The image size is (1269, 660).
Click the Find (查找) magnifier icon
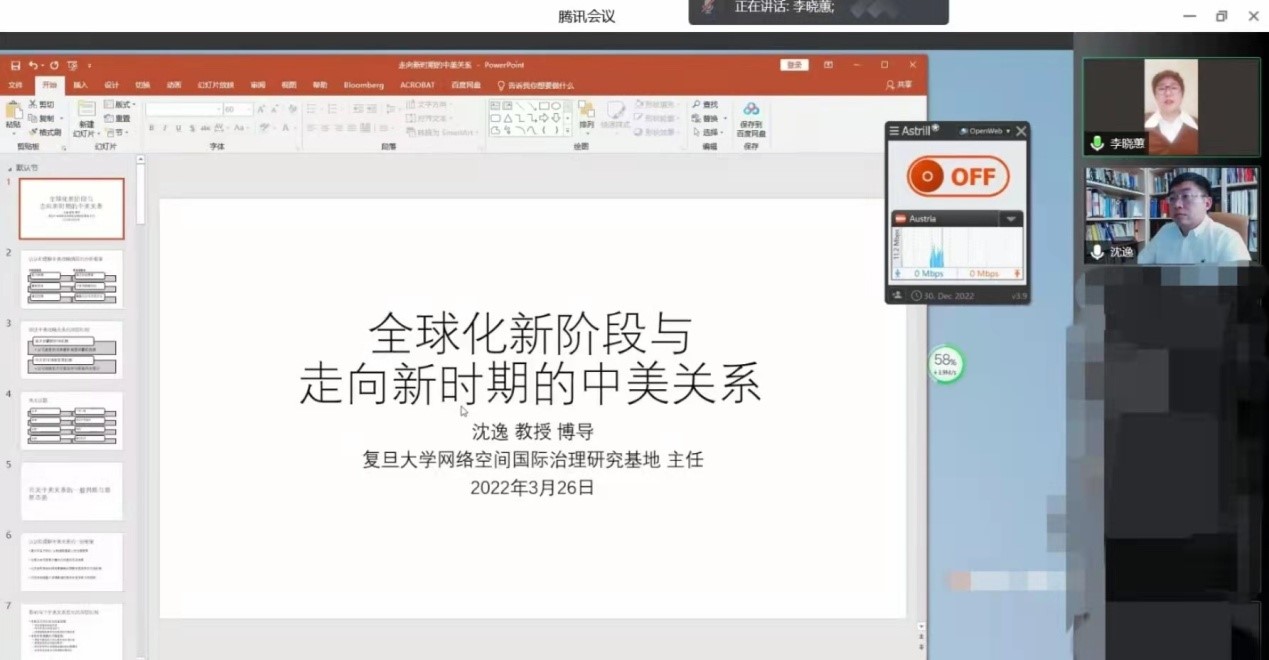pos(697,104)
